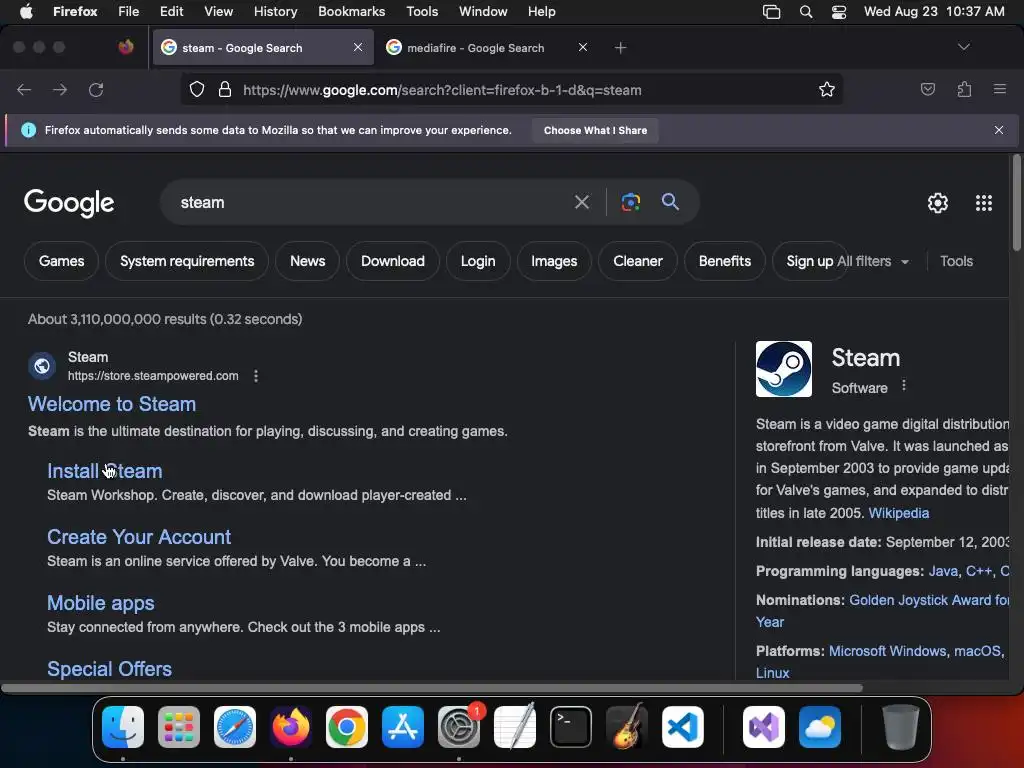This screenshot has width=1024, height=768.
Task: Open the Firefox View pinned icon
Action: coord(126,47)
